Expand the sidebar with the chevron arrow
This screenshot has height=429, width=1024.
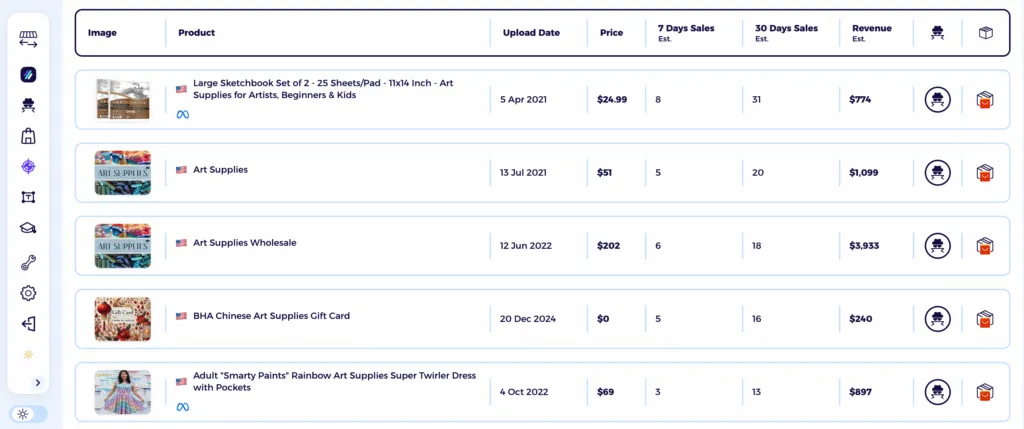click(37, 382)
